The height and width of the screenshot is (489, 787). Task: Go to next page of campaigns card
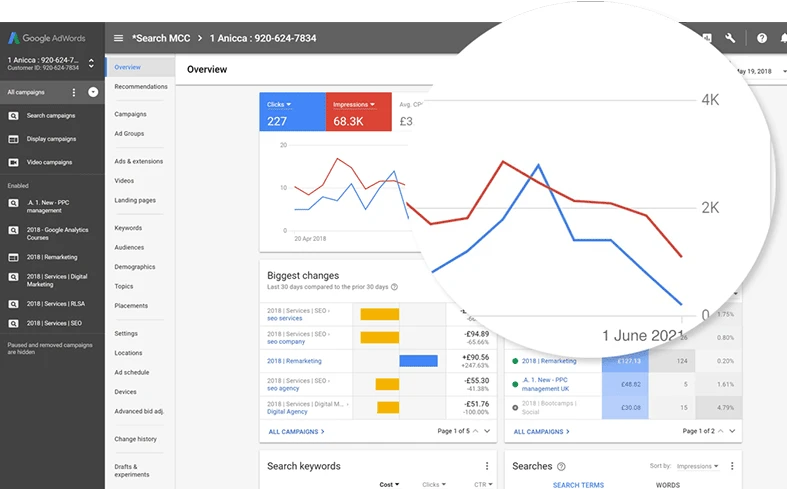pos(732,431)
